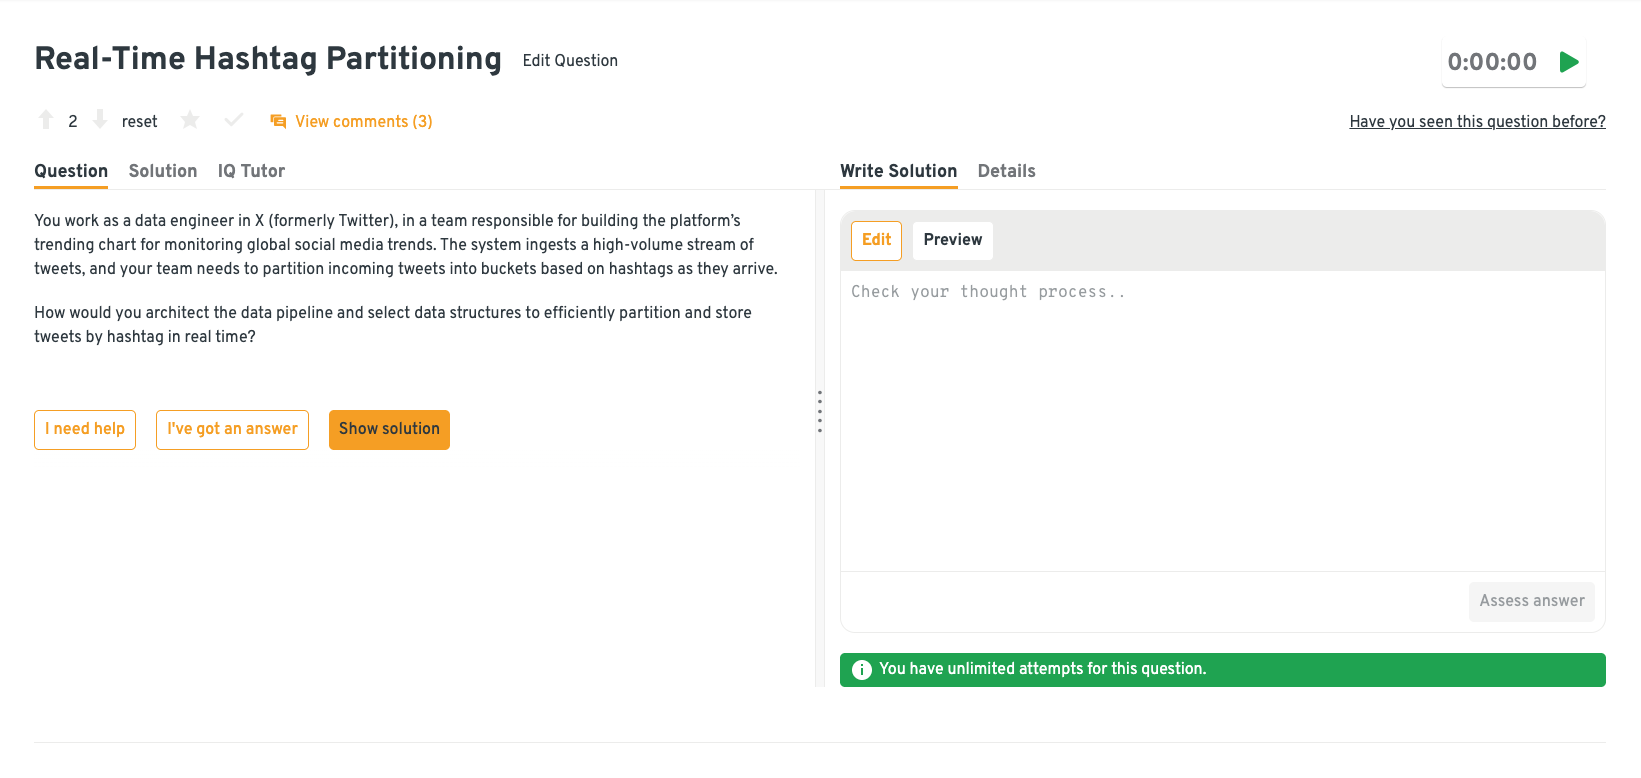This screenshot has height=778, width=1641.
Task: Click the I've got an answer button
Action: [x=232, y=429]
